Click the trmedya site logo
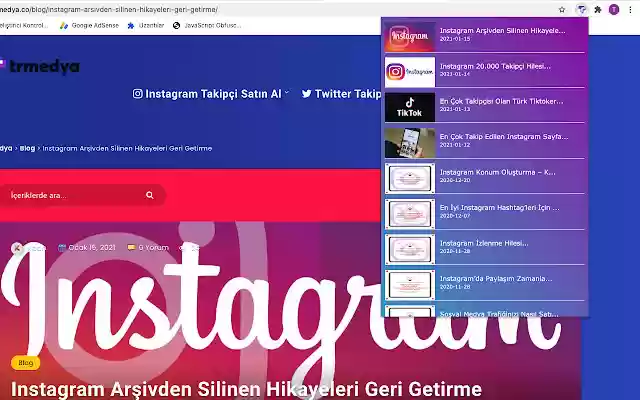The image size is (640, 400). point(41,66)
